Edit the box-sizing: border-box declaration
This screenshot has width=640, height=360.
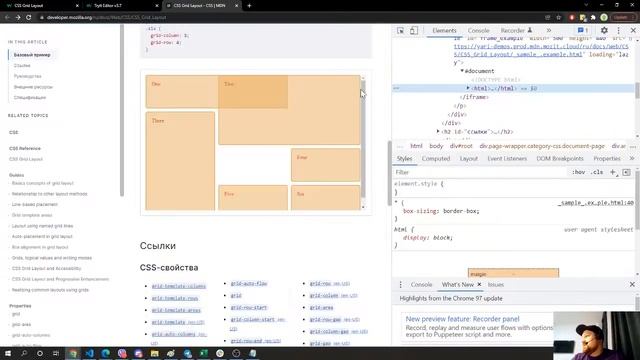[x=441, y=211]
